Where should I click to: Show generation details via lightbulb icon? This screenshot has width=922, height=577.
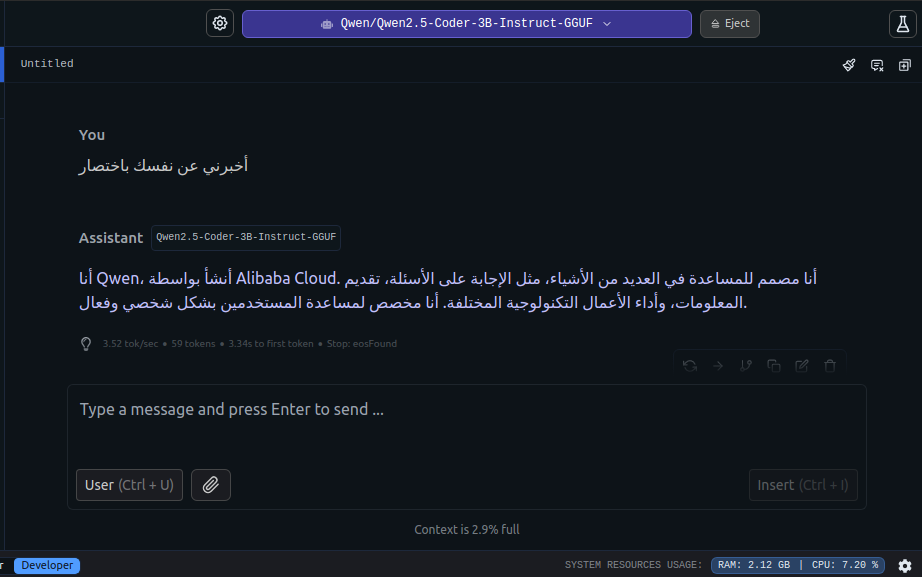point(86,344)
